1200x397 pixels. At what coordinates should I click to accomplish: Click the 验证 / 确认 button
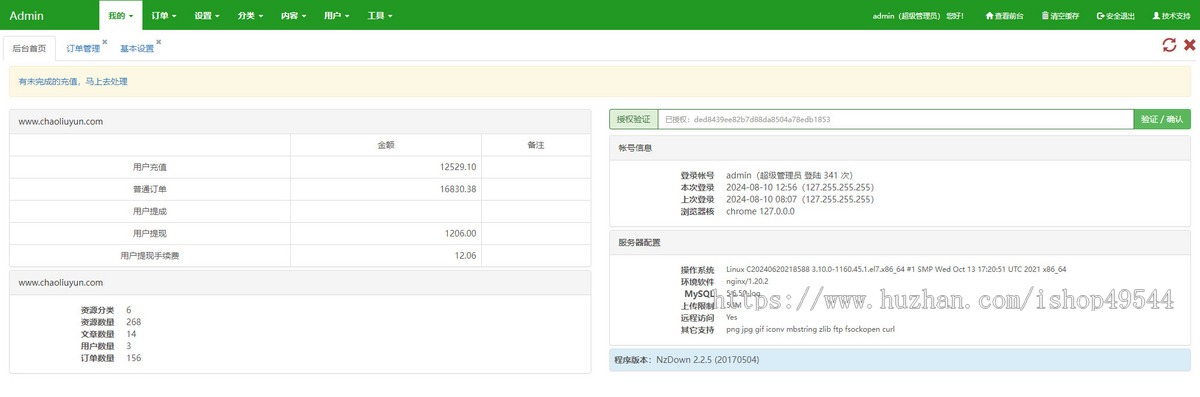(x=1162, y=119)
